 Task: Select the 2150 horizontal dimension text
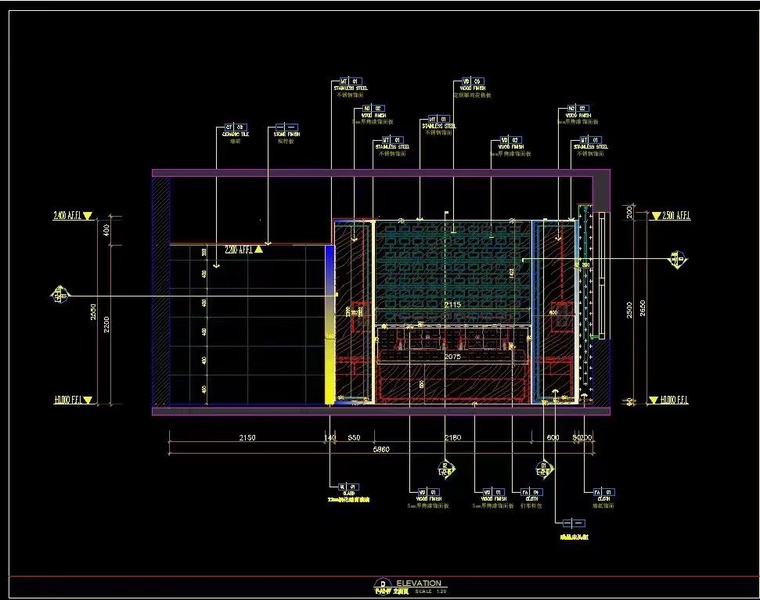point(247,438)
